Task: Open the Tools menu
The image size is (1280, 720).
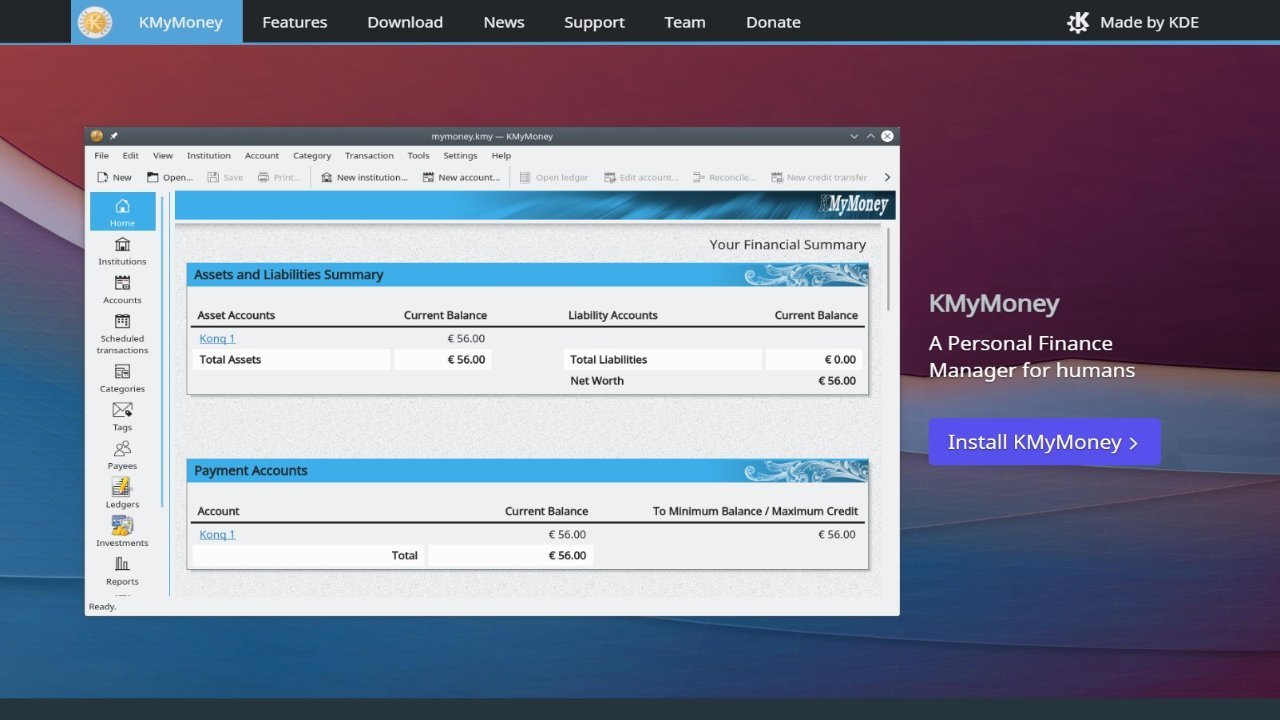Action: pos(418,155)
